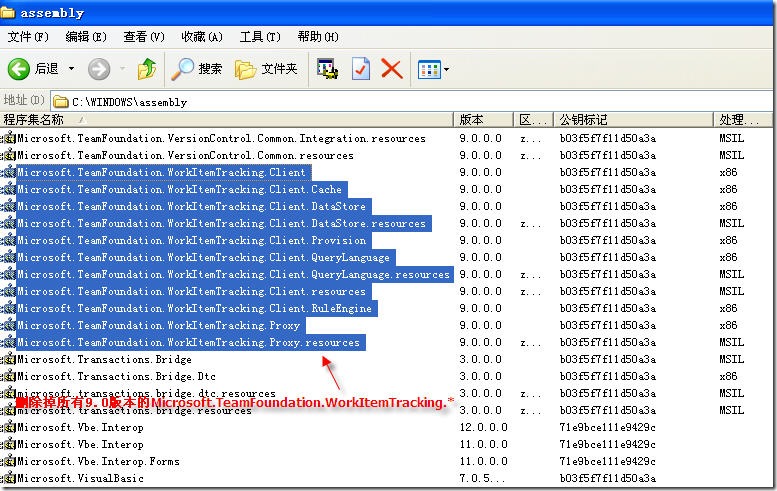Click the green Back arrow button
Screen dimensions: 777x491
pos(19,69)
